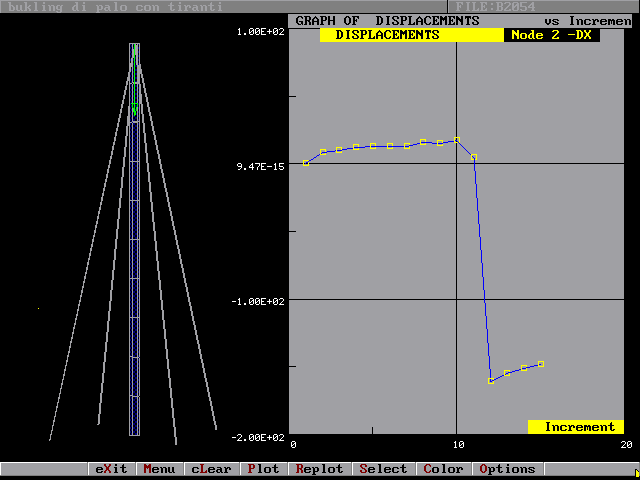The image size is (640, 480).
Task: Open the Select command
Action: (x=383, y=469)
